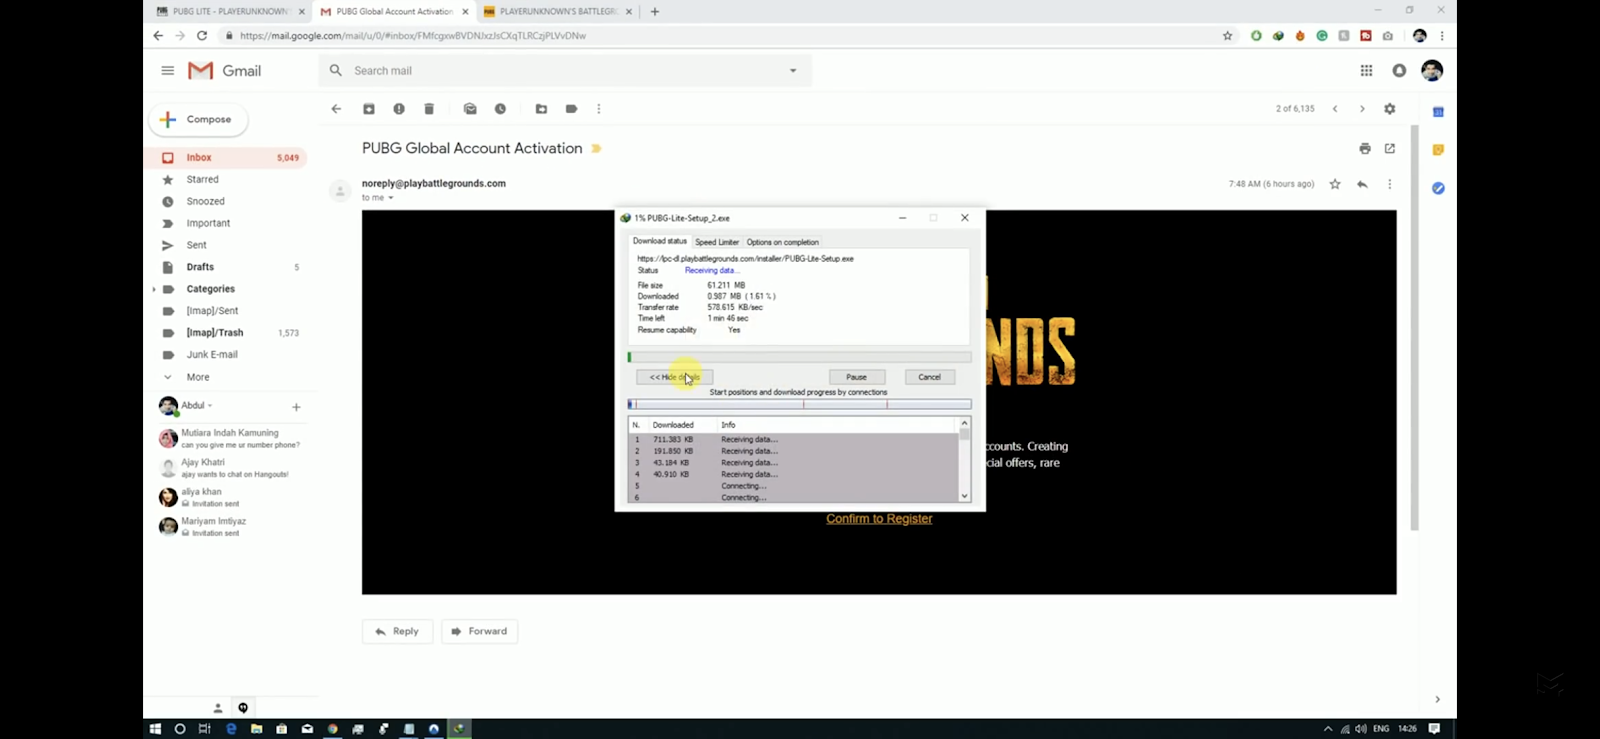Image resolution: width=1600 pixels, height=739 pixels.
Task: Open File Explorer from the taskbar
Action: tap(256, 729)
